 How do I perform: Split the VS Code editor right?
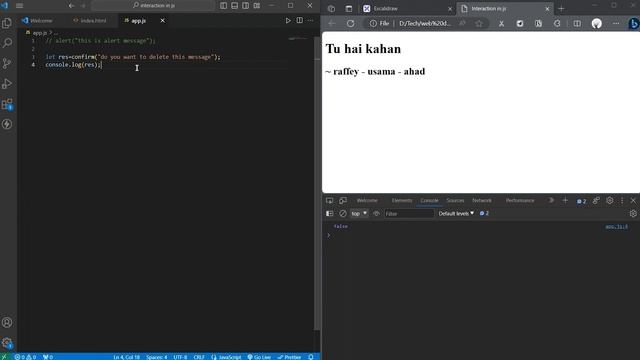(300, 20)
